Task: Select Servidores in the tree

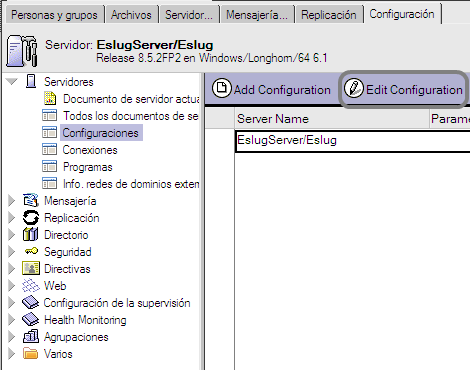Action: coord(69,82)
